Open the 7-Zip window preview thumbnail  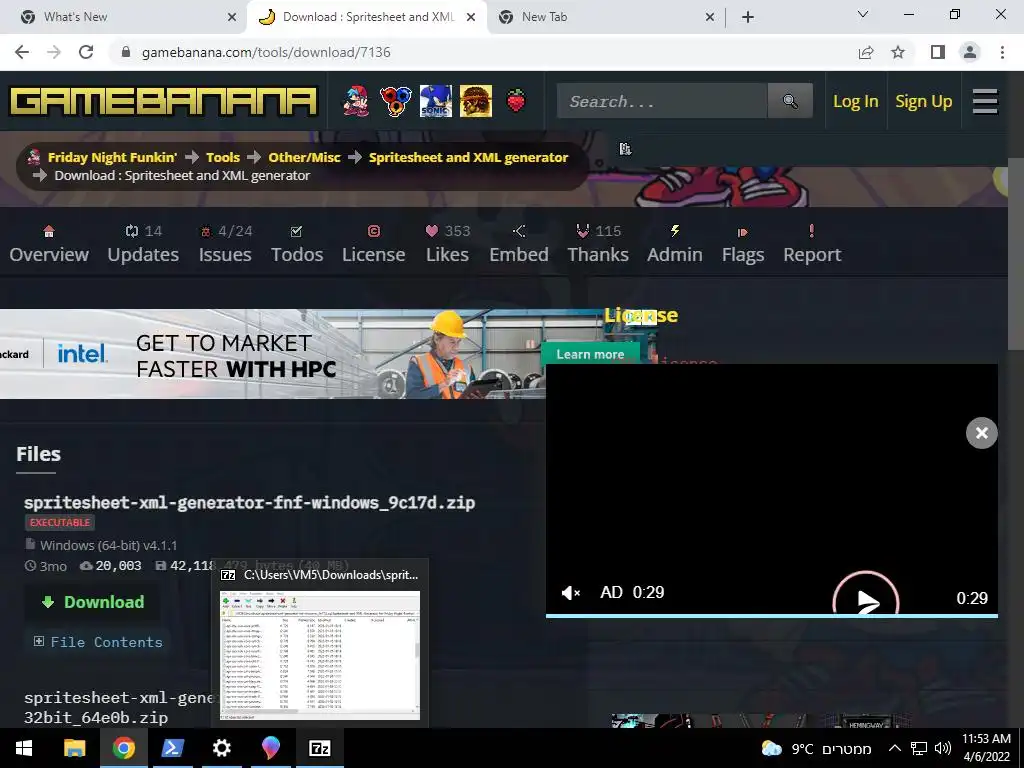320,655
